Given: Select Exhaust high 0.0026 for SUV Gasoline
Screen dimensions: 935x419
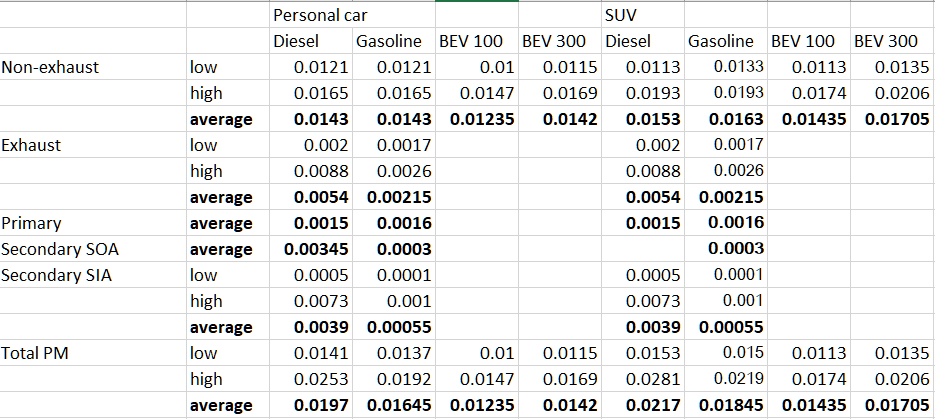Looking at the screenshot, I should point(738,171).
